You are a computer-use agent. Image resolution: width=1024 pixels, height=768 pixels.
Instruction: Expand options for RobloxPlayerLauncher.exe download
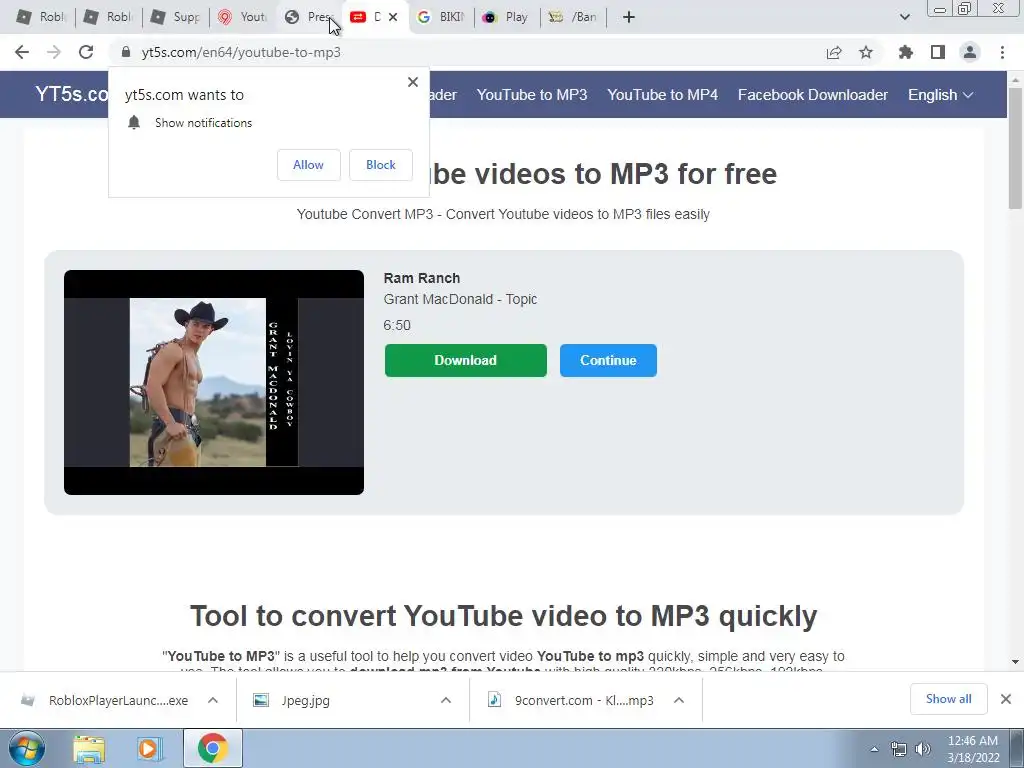tap(213, 700)
